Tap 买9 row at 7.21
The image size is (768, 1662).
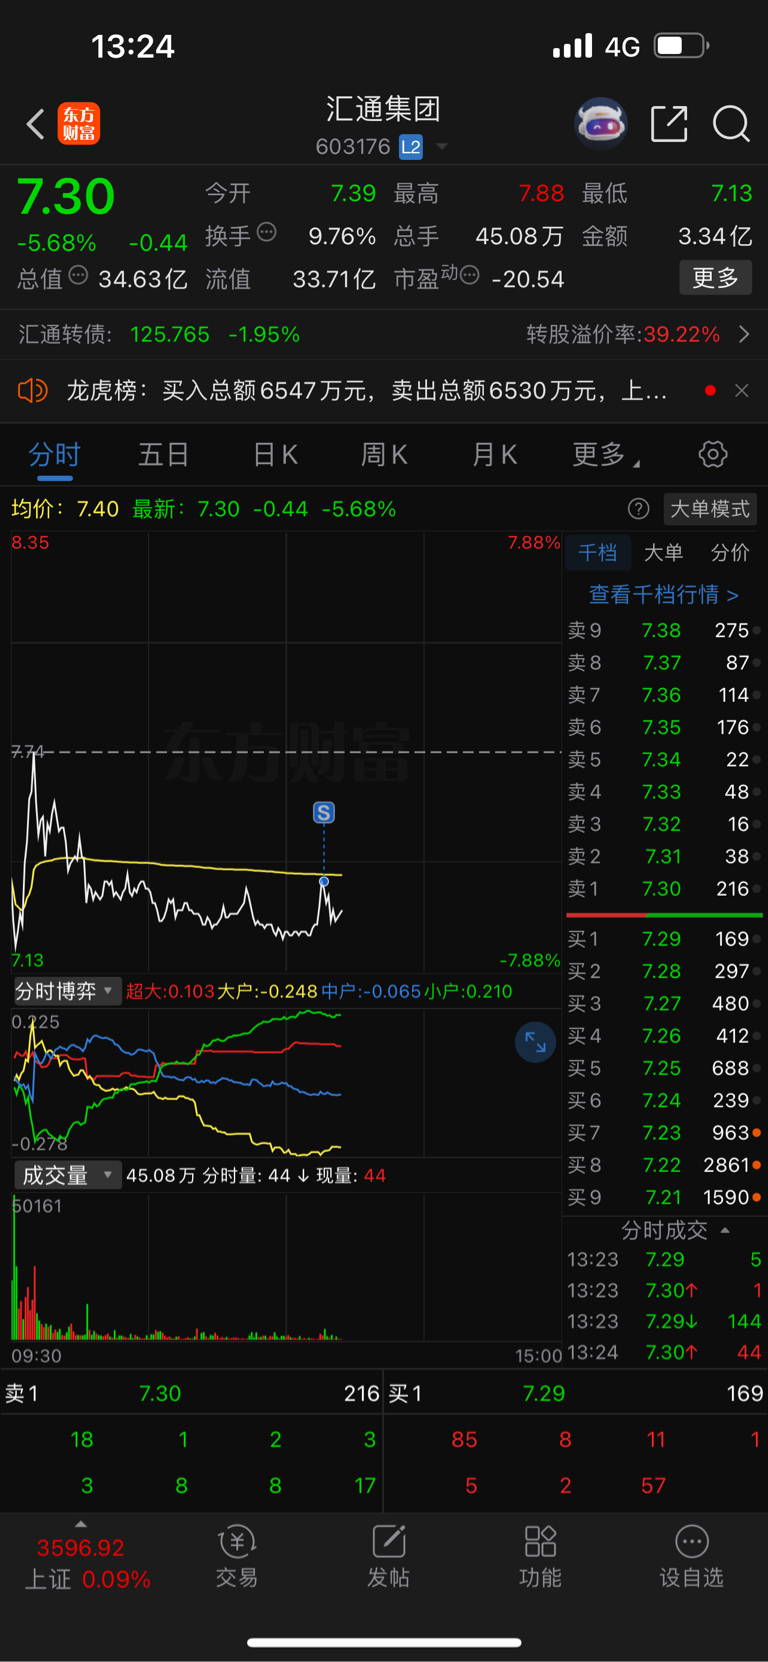coord(664,1197)
